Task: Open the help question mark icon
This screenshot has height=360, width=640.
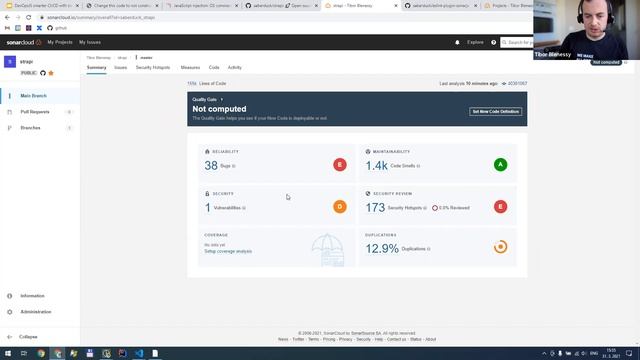Action: click(493, 42)
